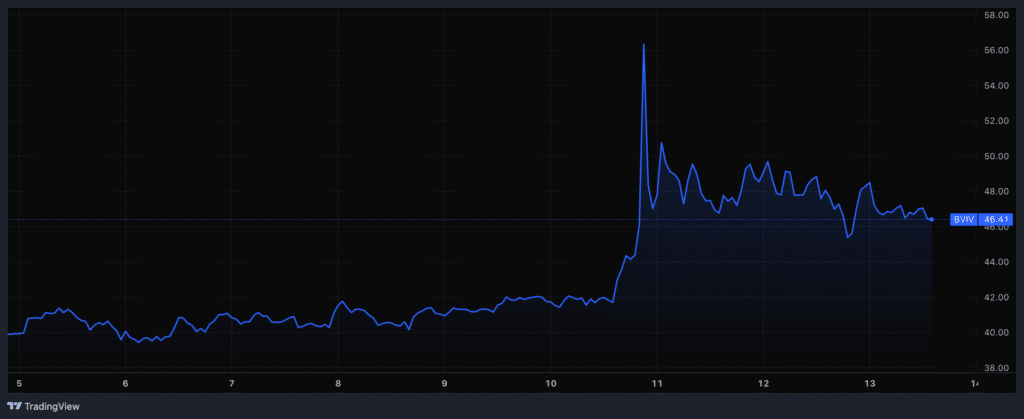Click date 10 on time axis
This screenshot has width=1024, height=419.
[551, 383]
